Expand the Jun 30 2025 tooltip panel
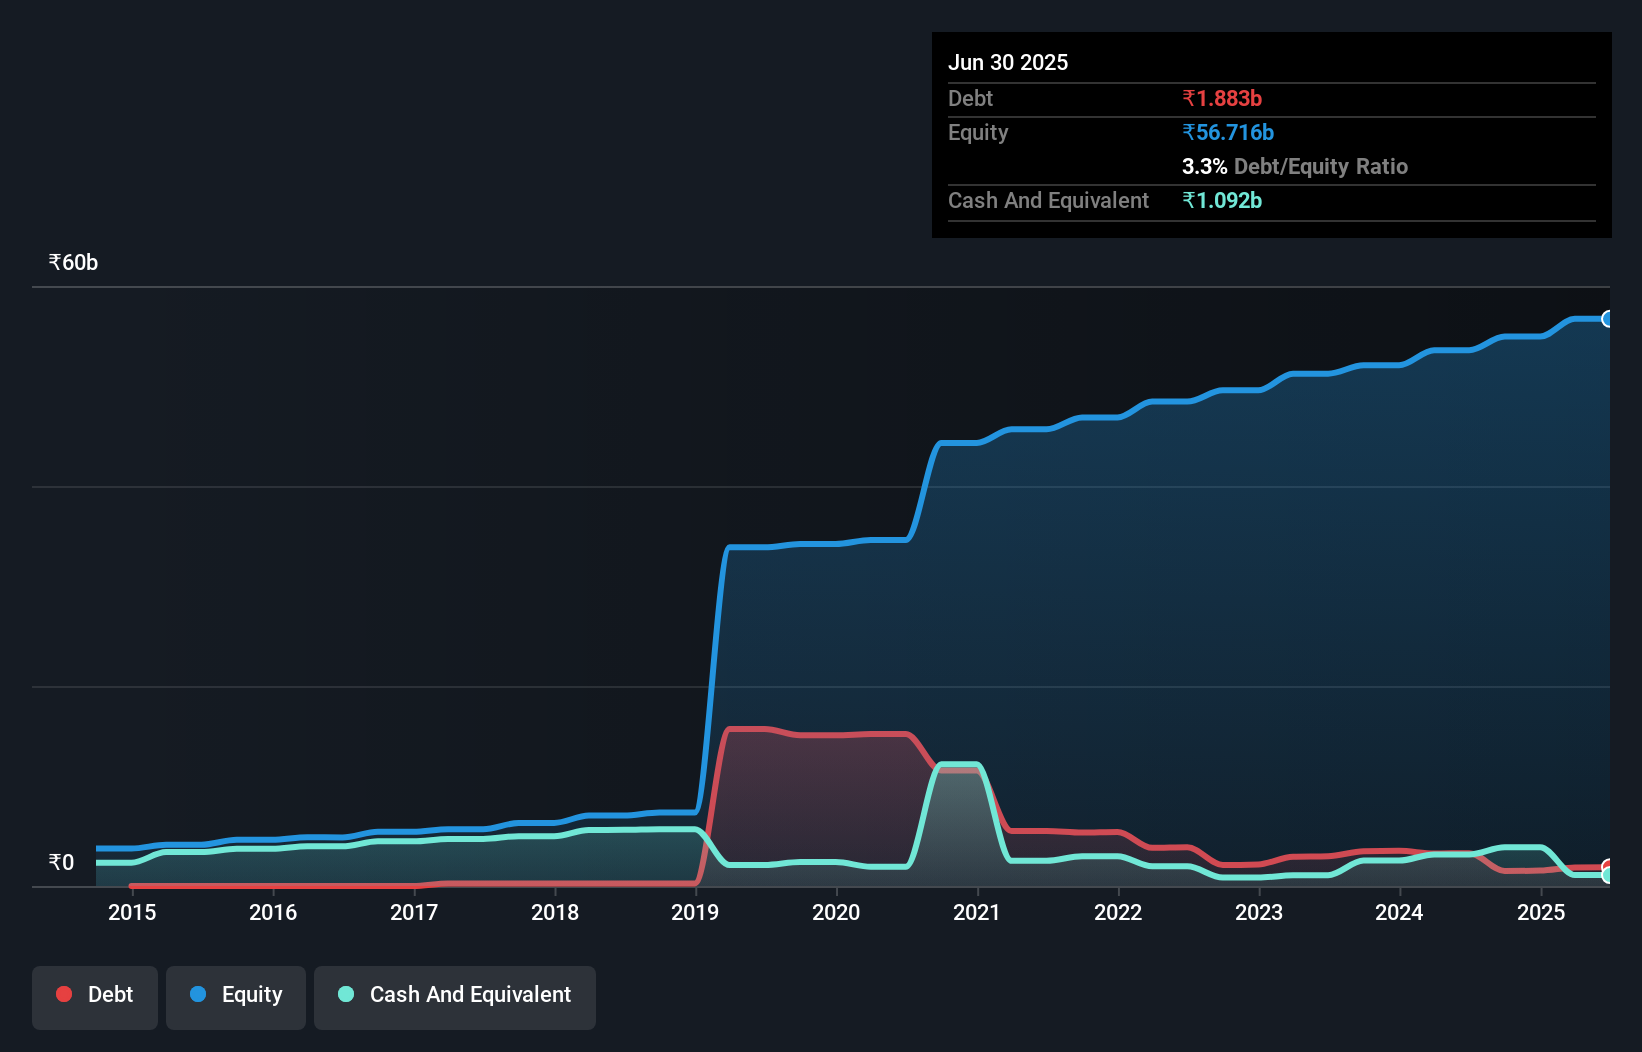 click(x=1008, y=62)
